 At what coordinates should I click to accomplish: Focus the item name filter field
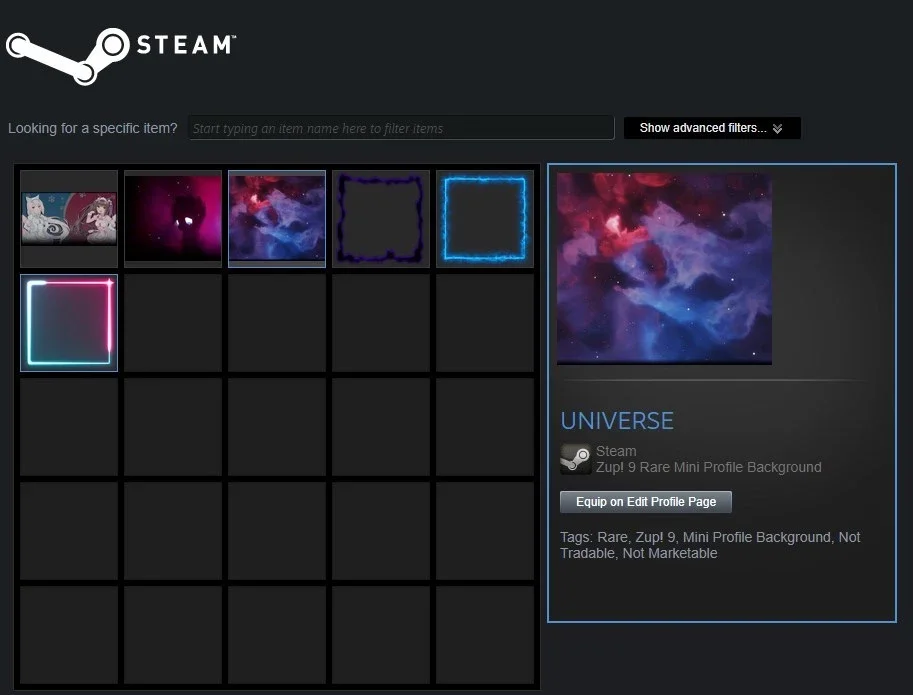click(x=401, y=128)
